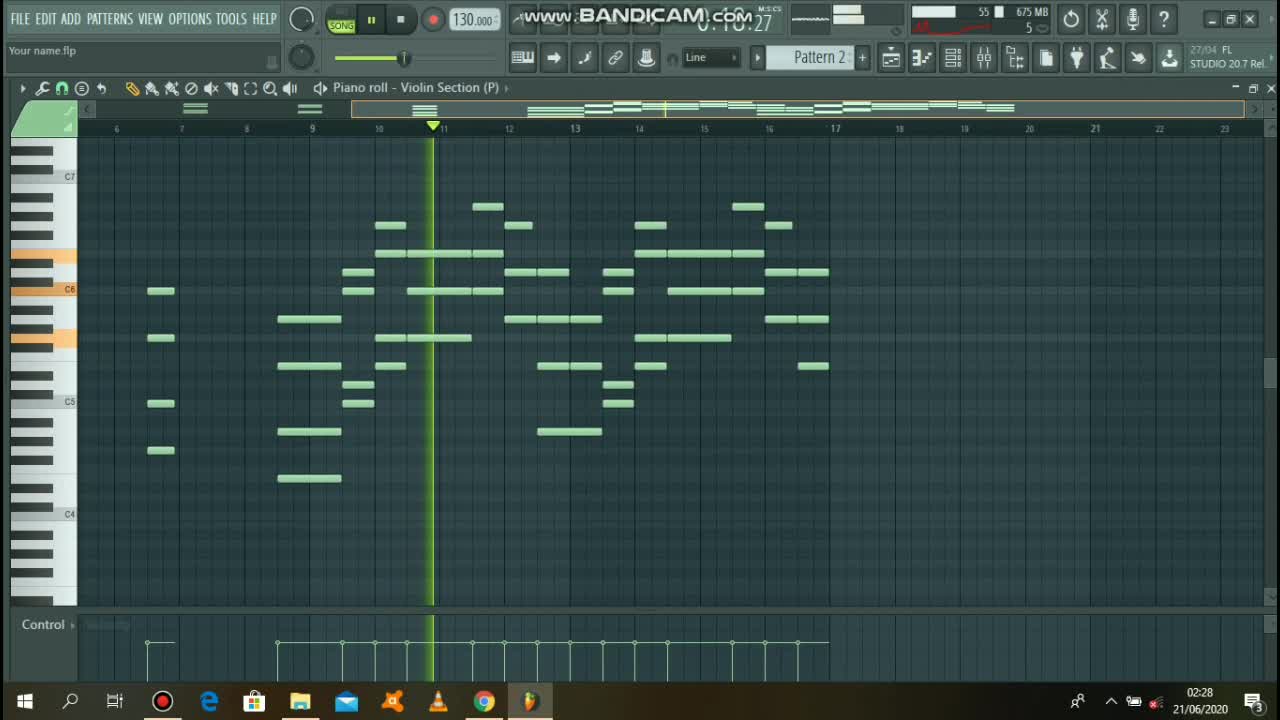This screenshot has width=1280, height=720.
Task: Click the main pitch knob
Action: pyautogui.click(x=301, y=58)
